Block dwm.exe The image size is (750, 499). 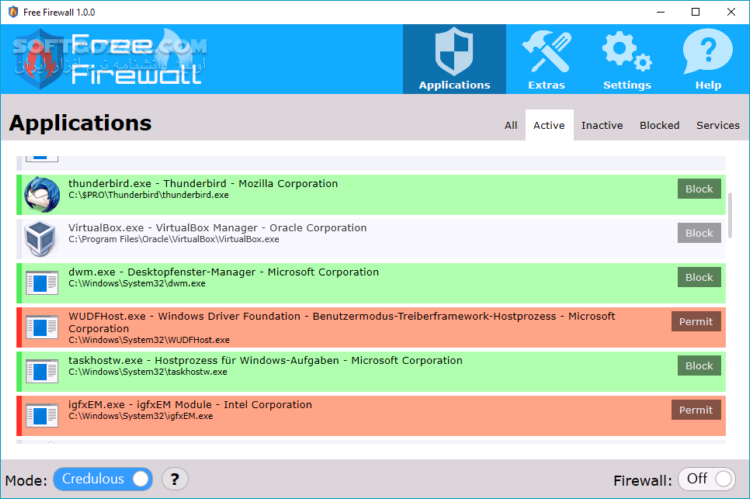coord(699,277)
